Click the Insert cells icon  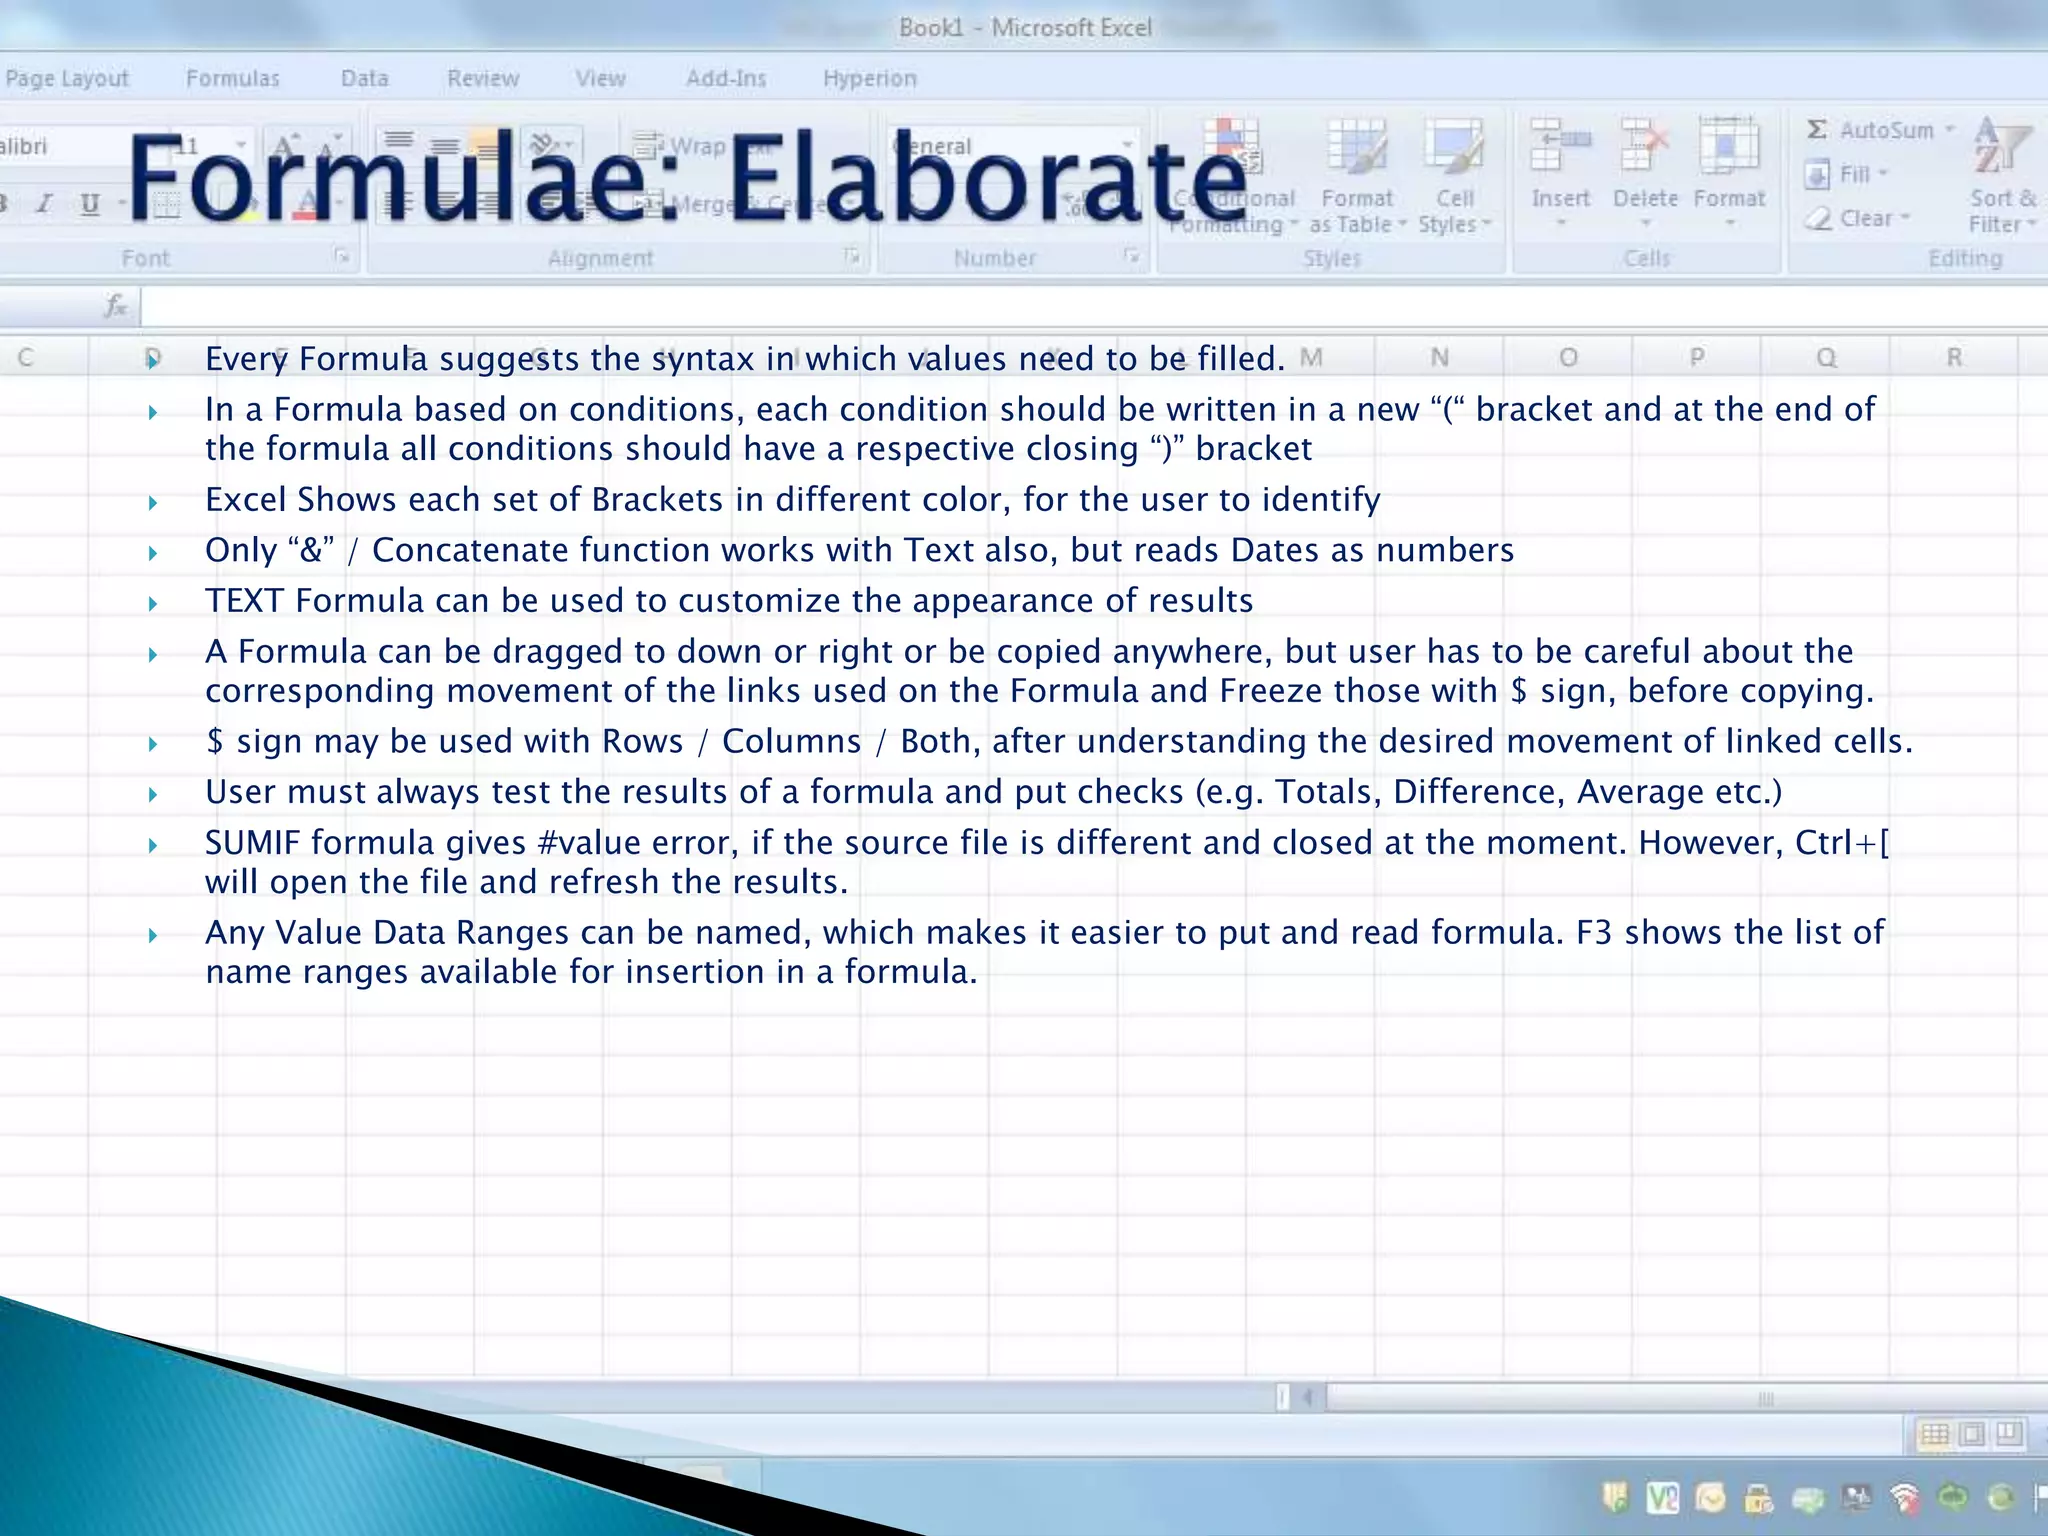(1560, 146)
